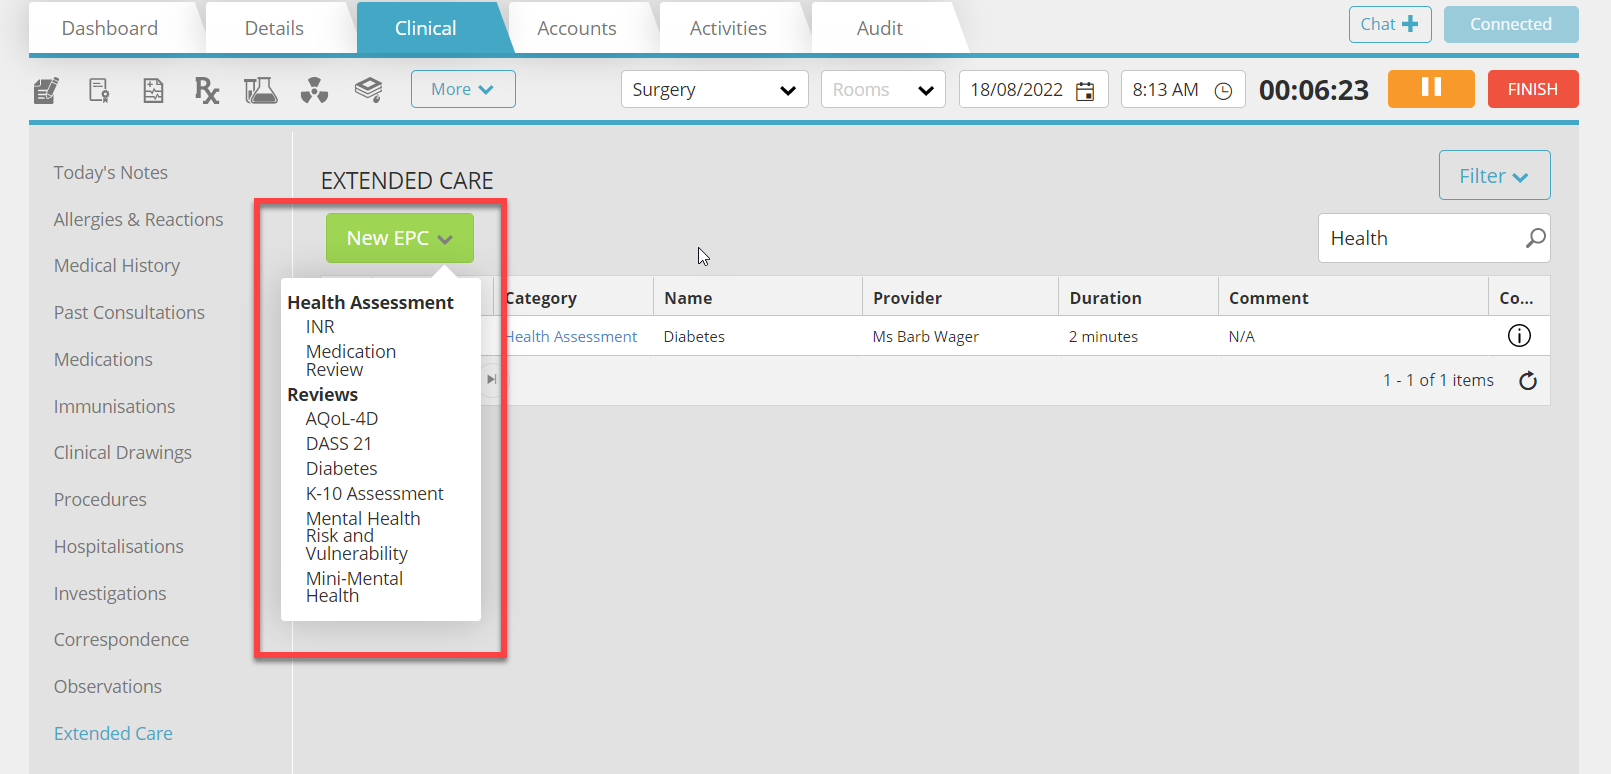Open the consultation notes pencil icon
The image size is (1611, 774).
(46, 91)
